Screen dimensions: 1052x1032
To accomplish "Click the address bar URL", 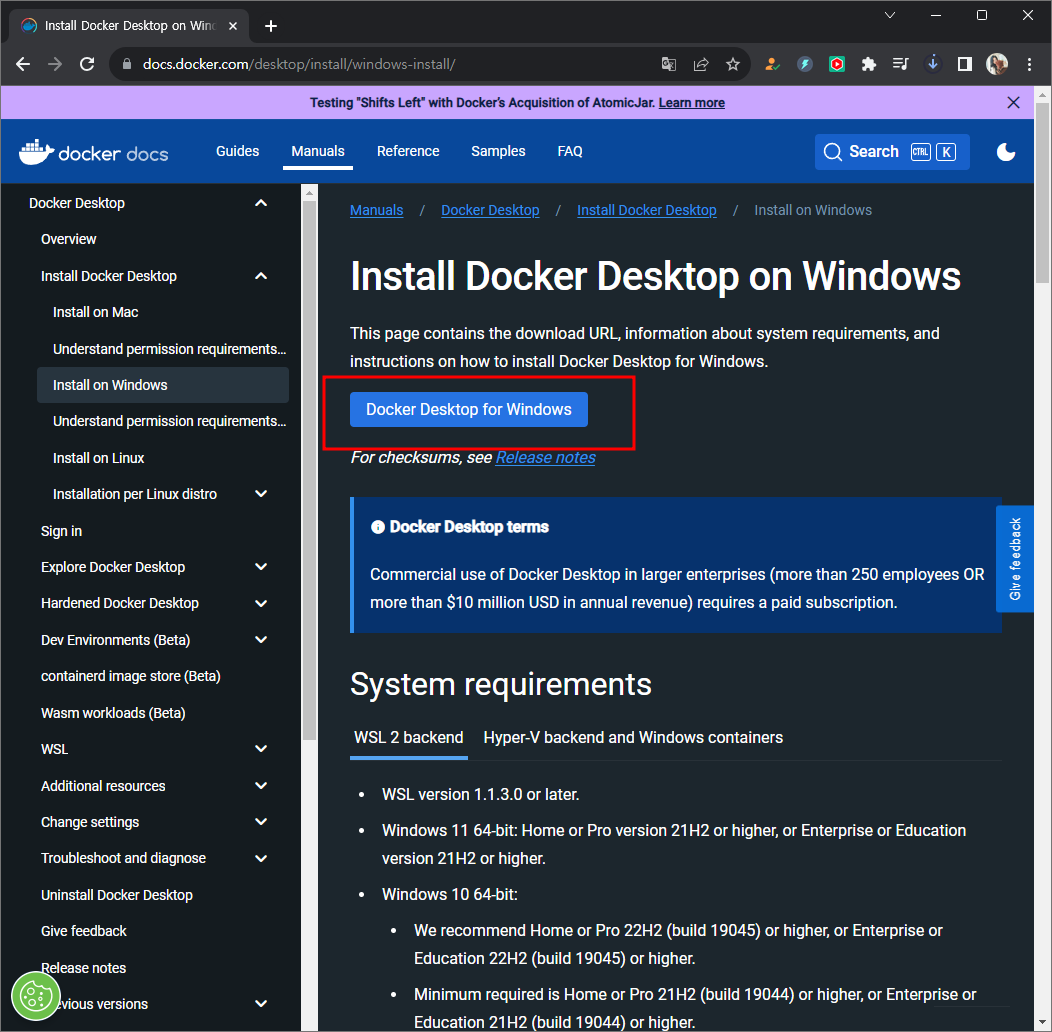I will (x=299, y=64).
